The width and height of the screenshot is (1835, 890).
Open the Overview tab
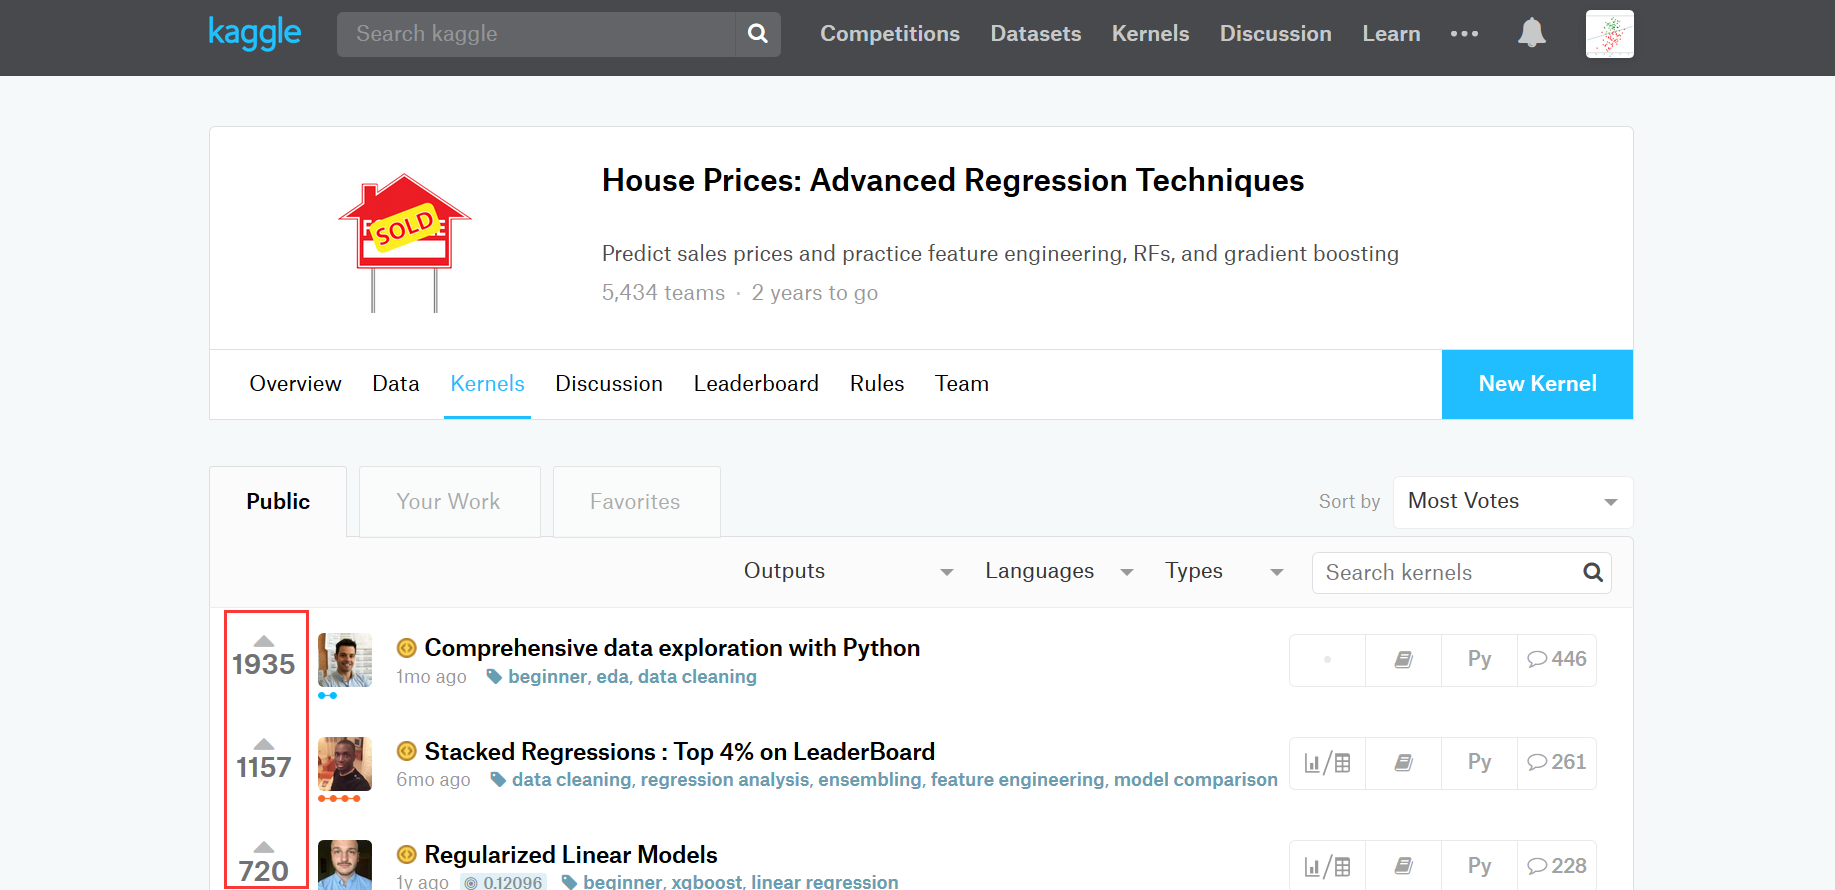(x=295, y=384)
